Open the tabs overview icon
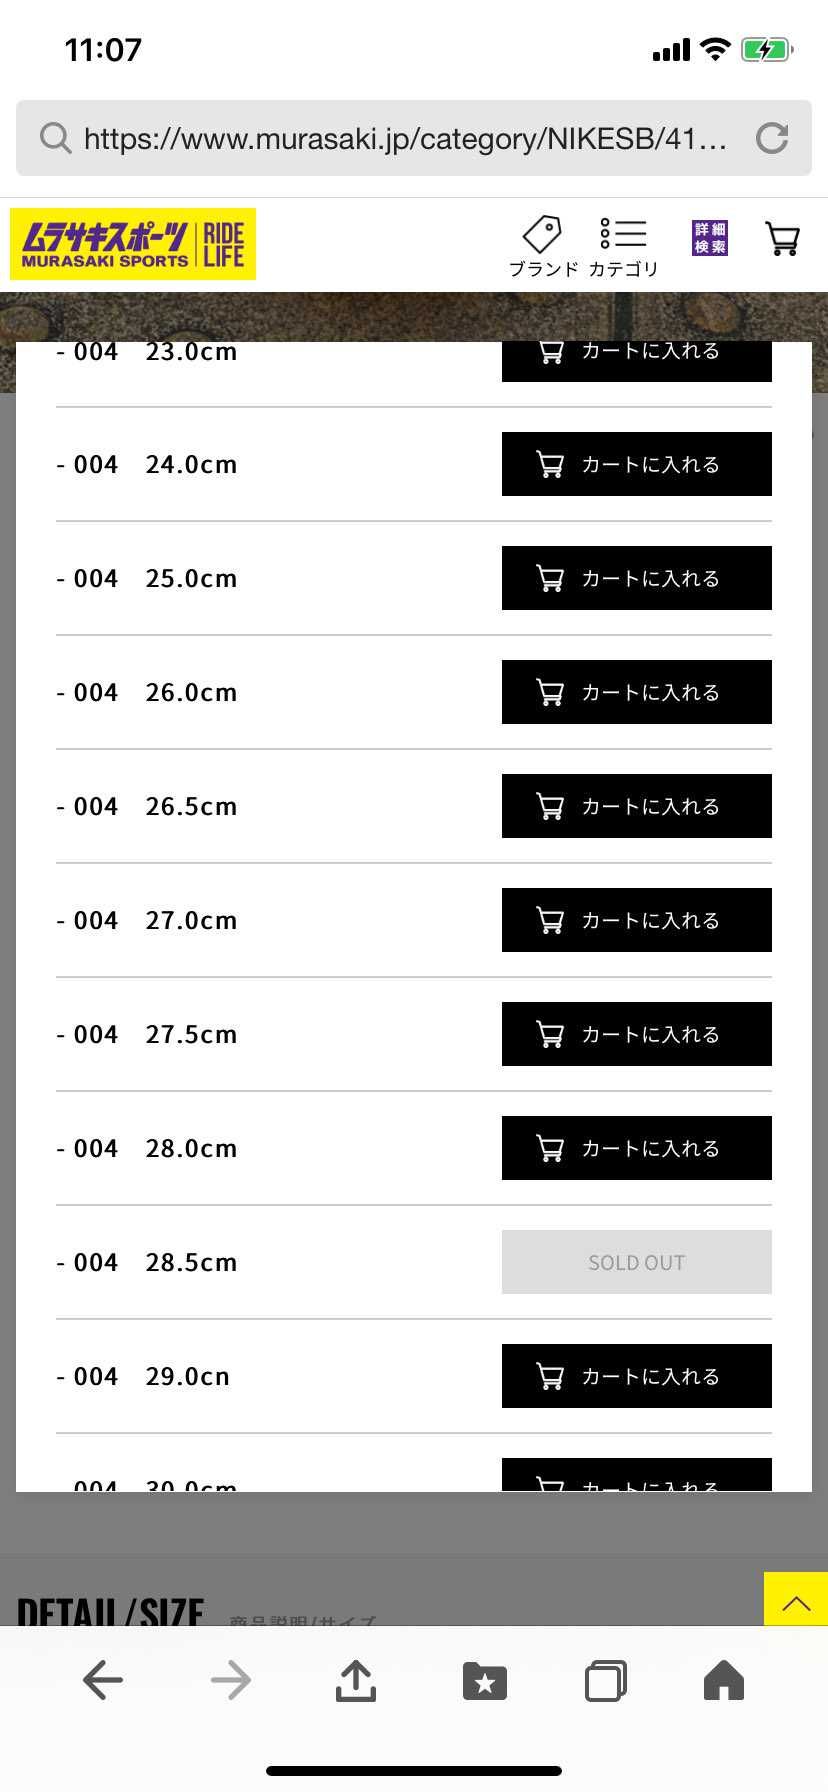 [x=606, y=1681]
